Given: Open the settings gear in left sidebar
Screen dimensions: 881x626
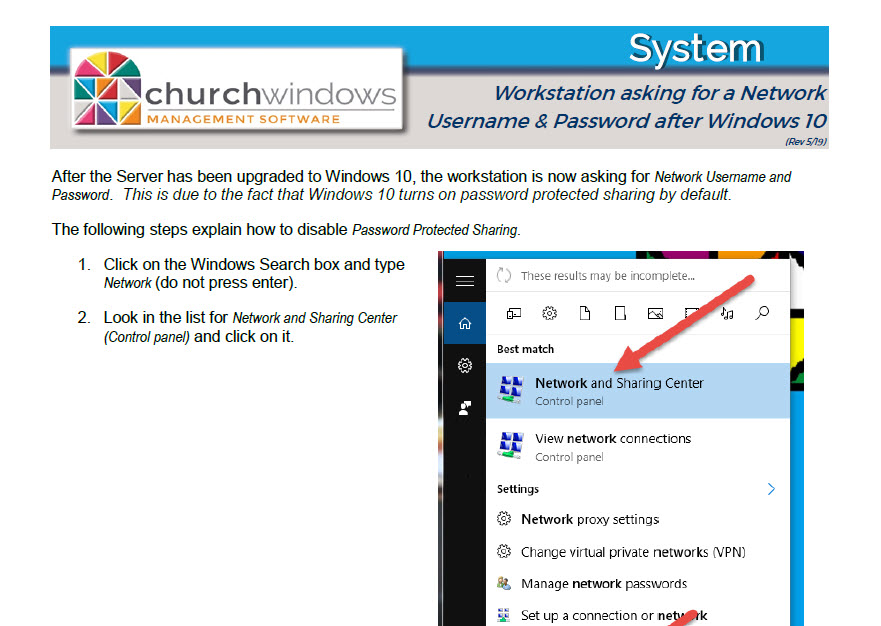Looking at the screenshot, I should coord(464,366).
